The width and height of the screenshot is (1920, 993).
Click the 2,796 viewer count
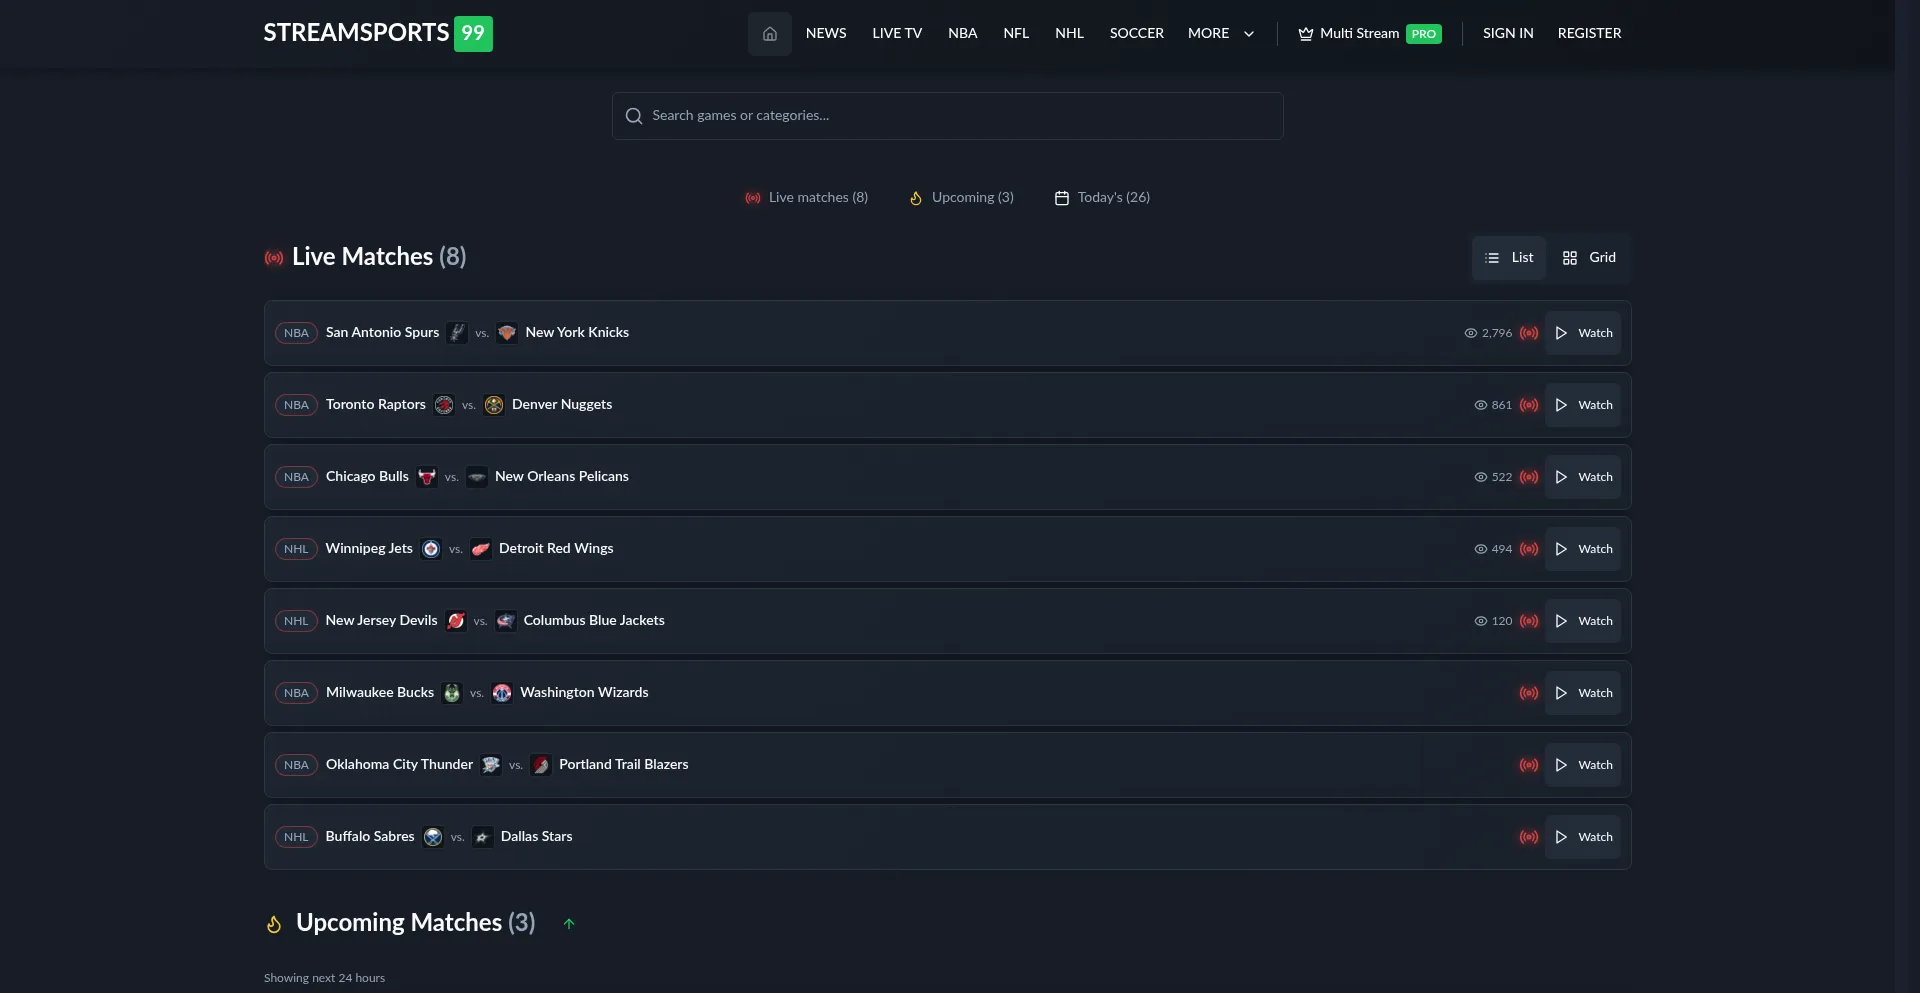coord(1497,333)
